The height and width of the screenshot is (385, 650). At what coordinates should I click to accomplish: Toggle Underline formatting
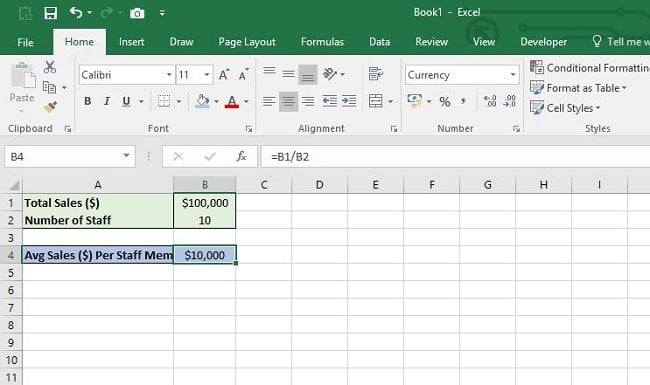126,101
